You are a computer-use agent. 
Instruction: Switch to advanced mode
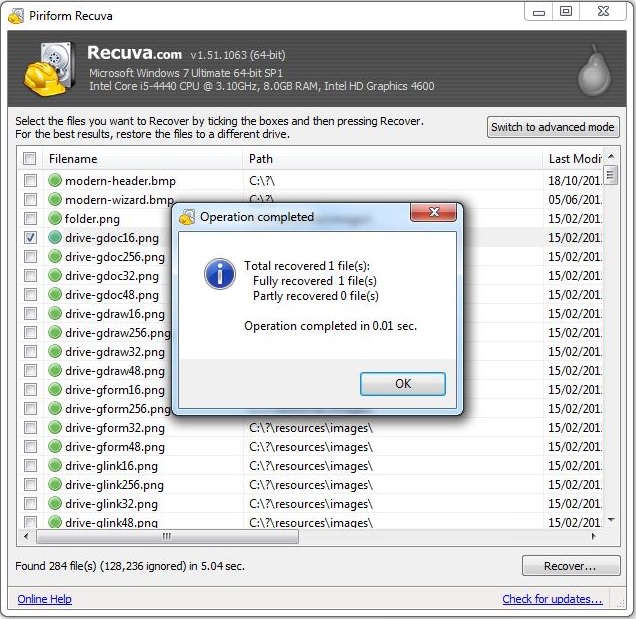tap(553, 127)
